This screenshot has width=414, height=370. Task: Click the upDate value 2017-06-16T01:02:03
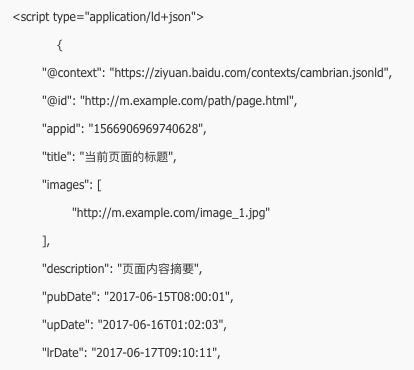(160, 325)
